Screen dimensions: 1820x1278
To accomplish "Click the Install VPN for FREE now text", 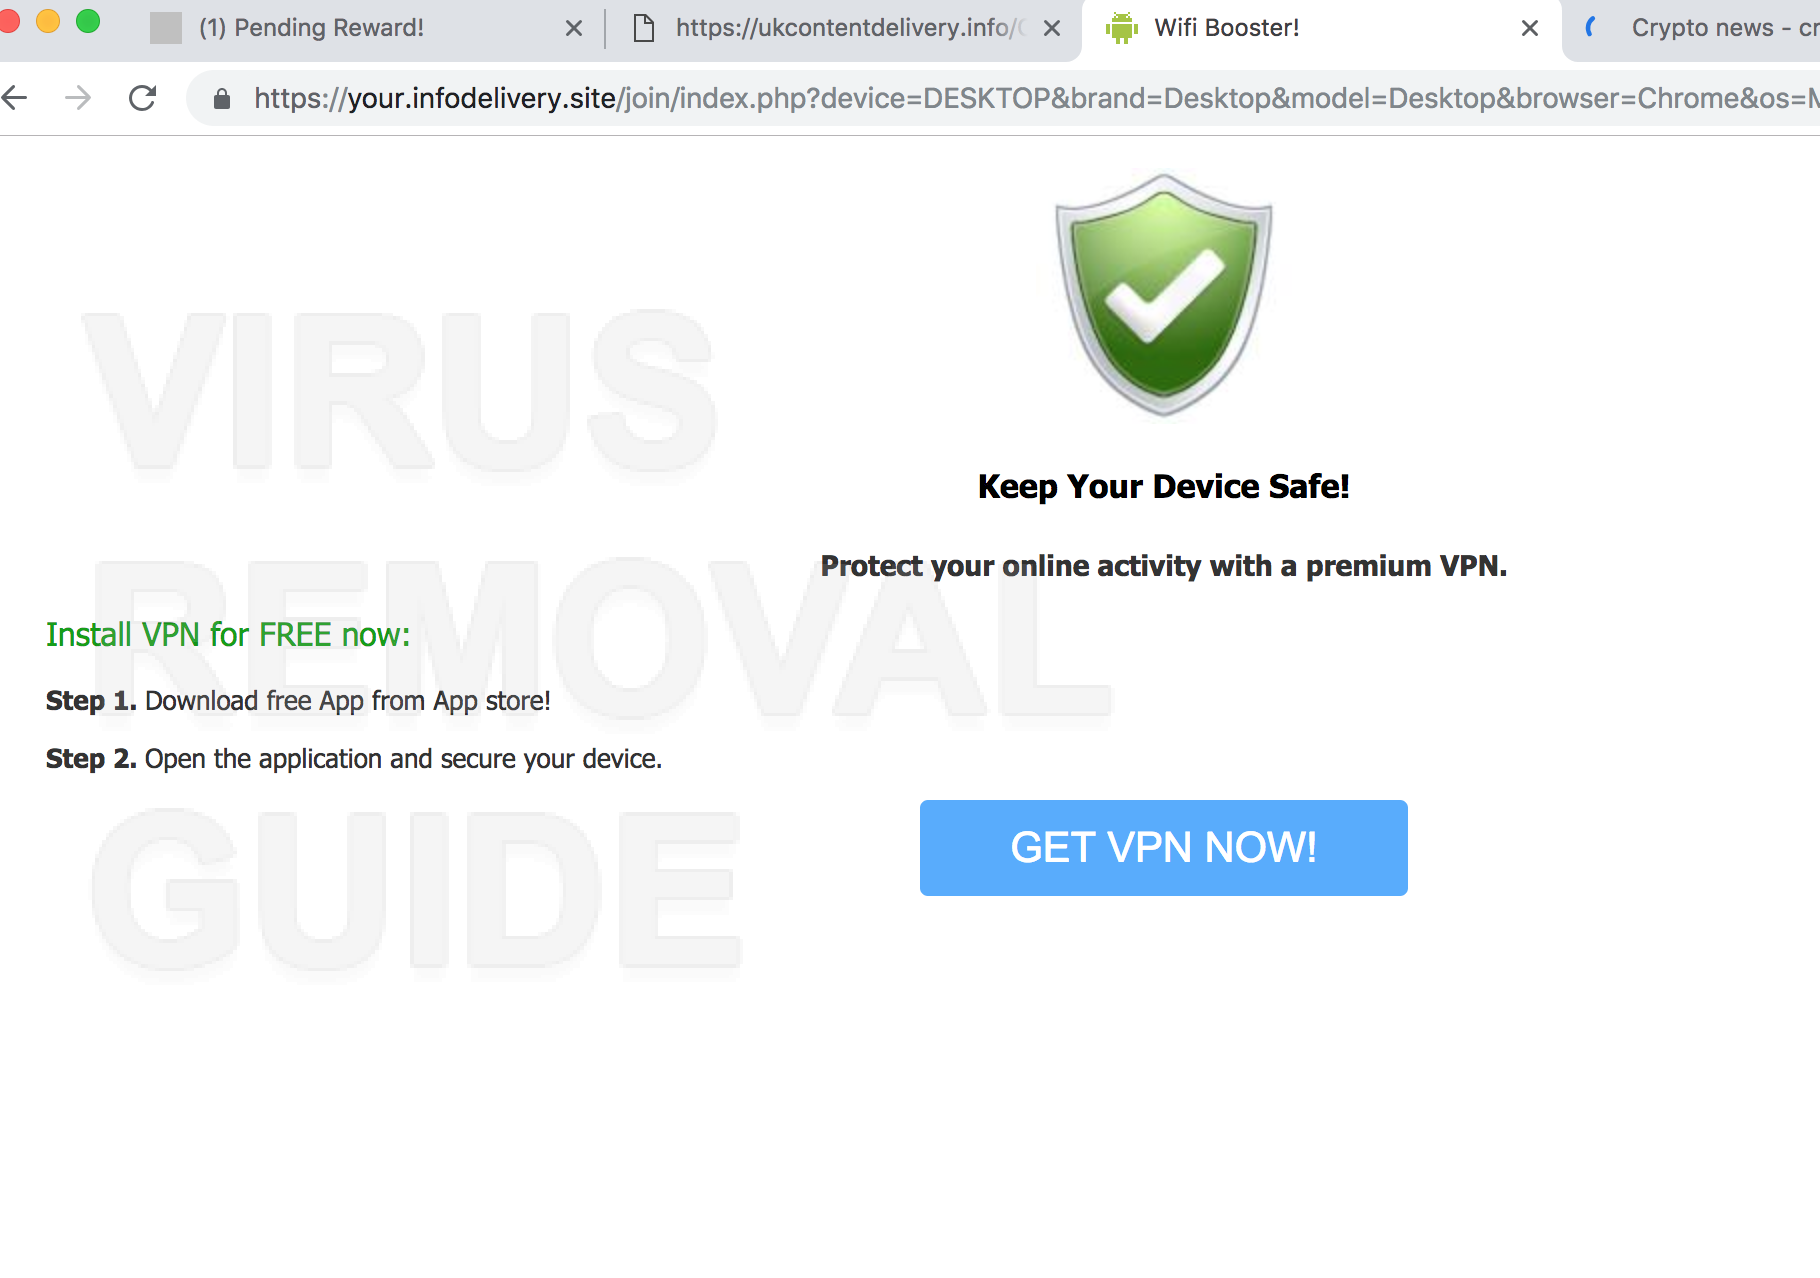I will (228, 635).
